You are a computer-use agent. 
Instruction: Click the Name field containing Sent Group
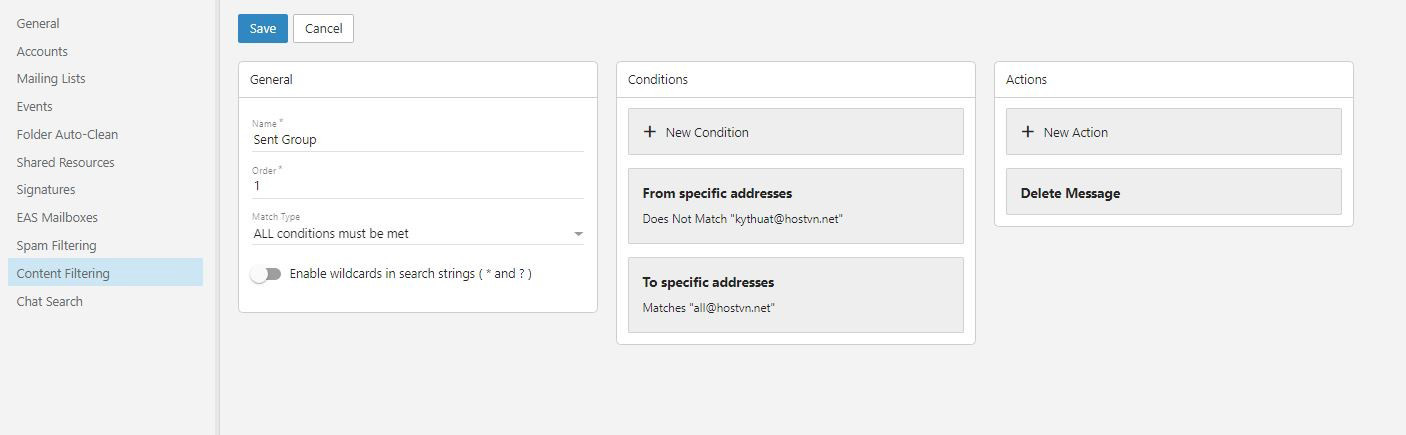click(x=417, y=140)
